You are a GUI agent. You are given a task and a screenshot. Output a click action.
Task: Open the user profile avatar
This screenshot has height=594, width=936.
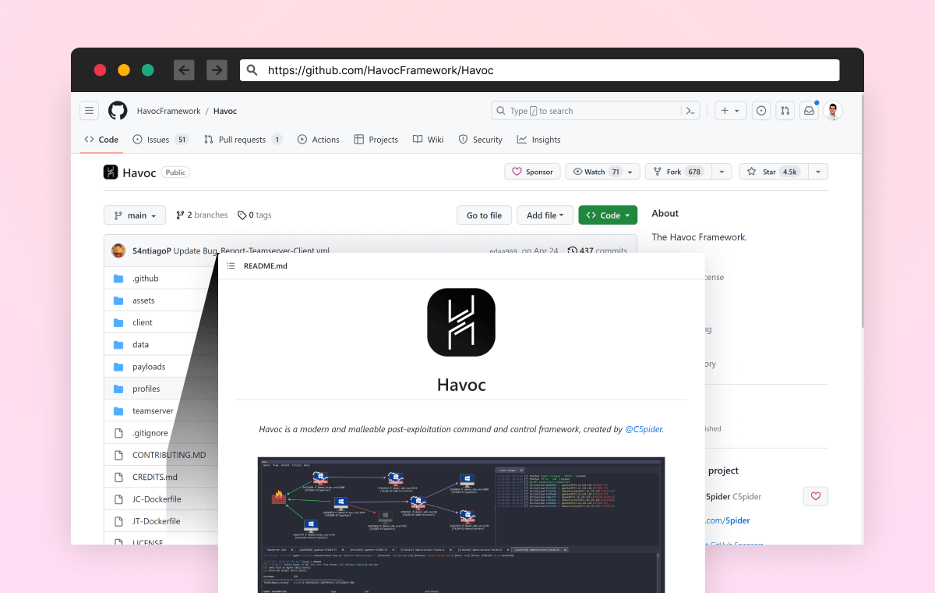833,111
